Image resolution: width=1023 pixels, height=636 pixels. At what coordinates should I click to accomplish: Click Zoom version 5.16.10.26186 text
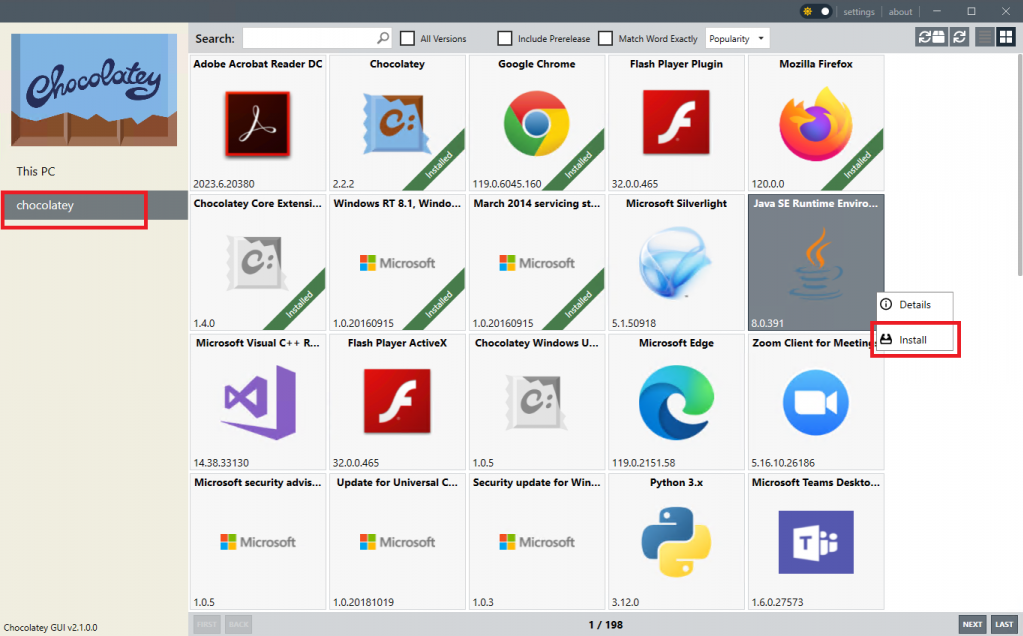[783, 462]
